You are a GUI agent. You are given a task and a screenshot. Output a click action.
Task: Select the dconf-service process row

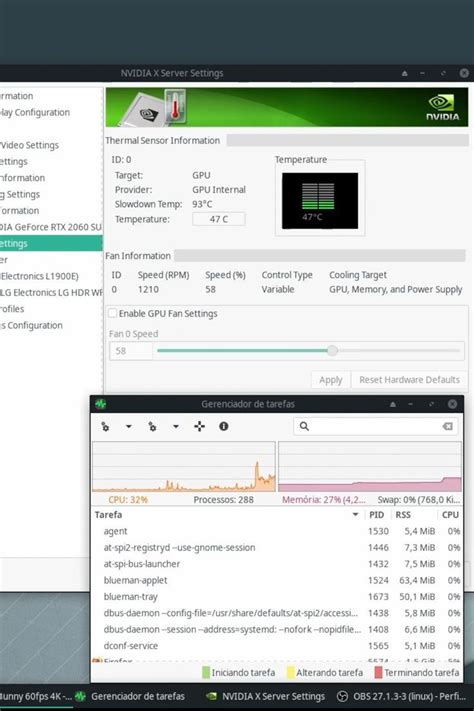277,646
